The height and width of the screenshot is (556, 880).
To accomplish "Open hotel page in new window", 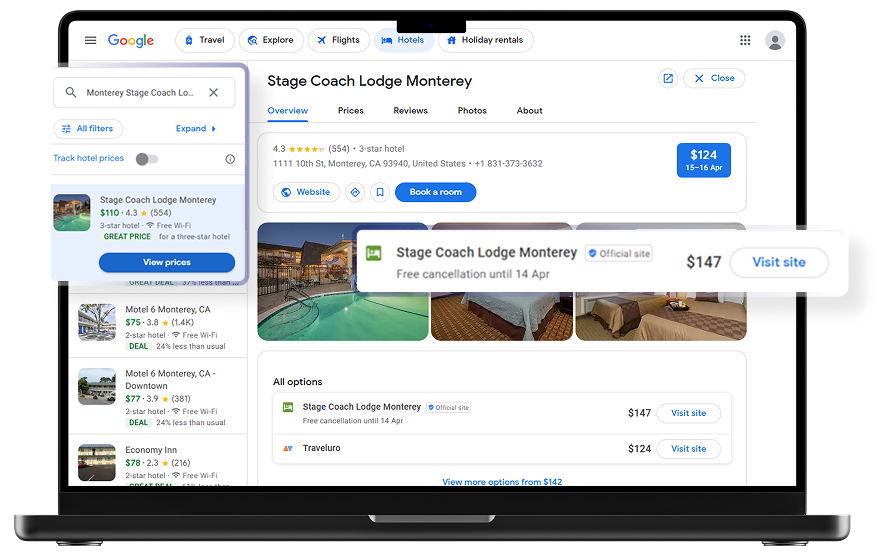I will pos(668,79).
